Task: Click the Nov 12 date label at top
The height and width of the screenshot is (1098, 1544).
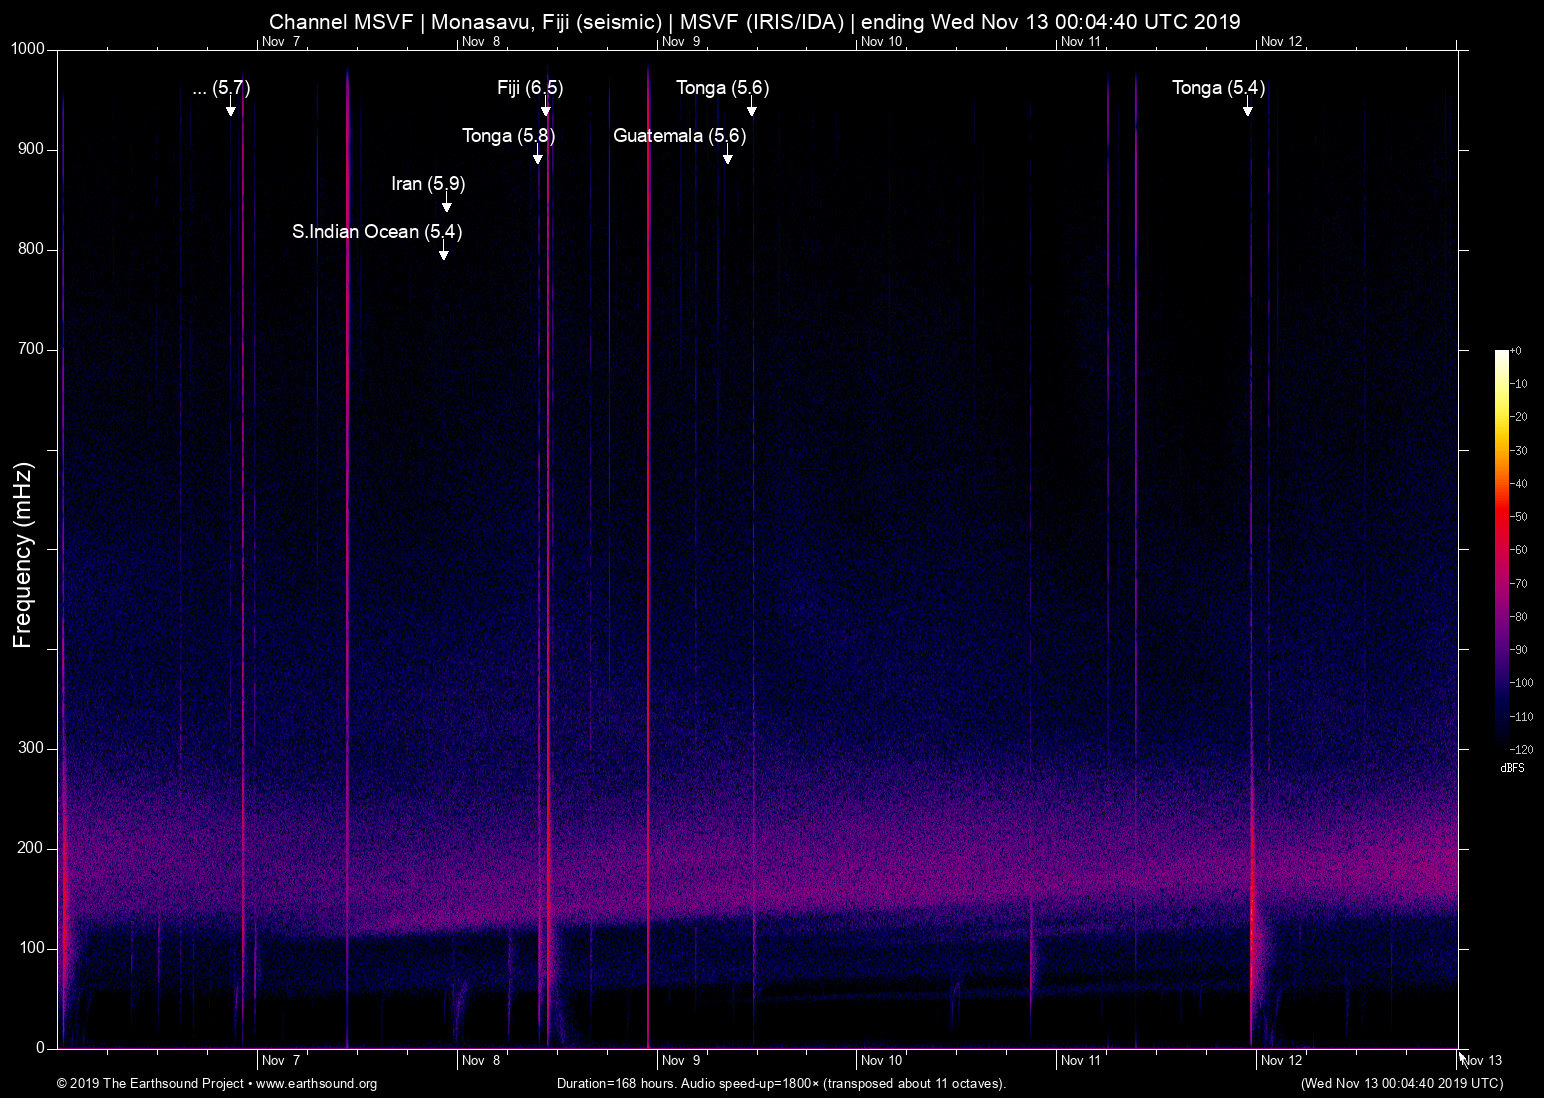Action: point(1281,42)
